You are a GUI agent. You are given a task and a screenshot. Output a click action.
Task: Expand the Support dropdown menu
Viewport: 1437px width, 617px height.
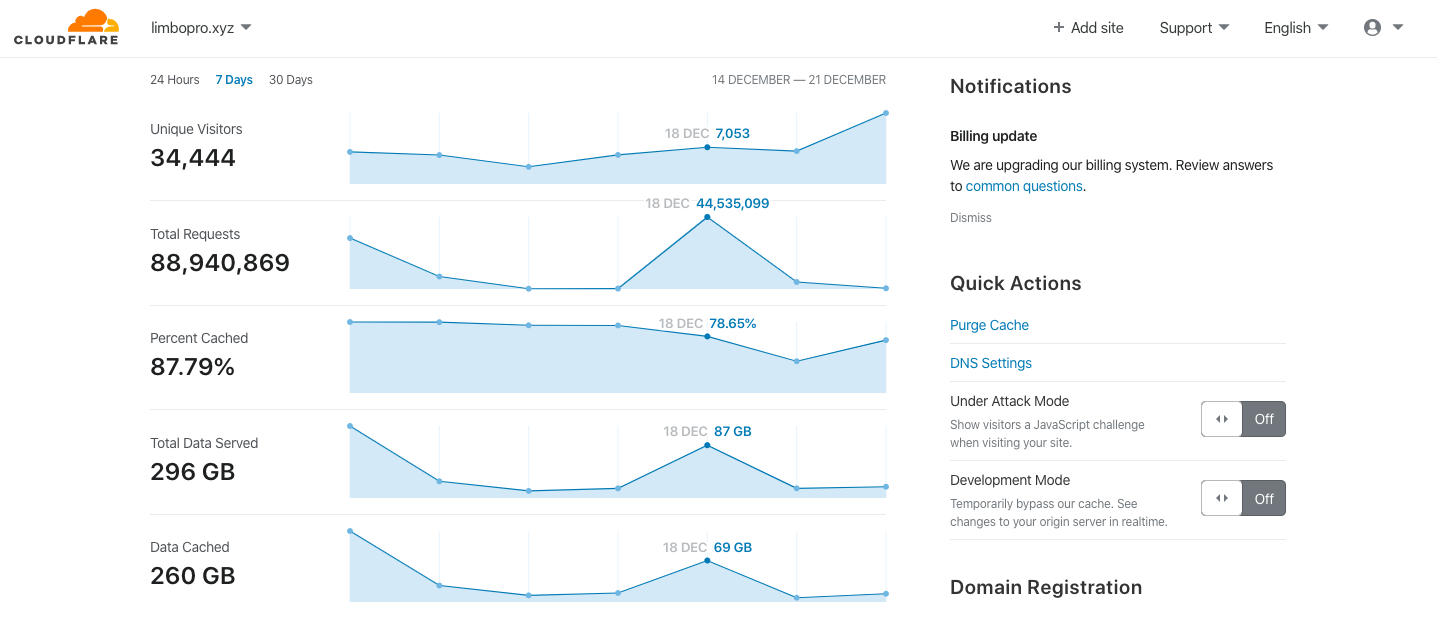[x=1194, y=28]
